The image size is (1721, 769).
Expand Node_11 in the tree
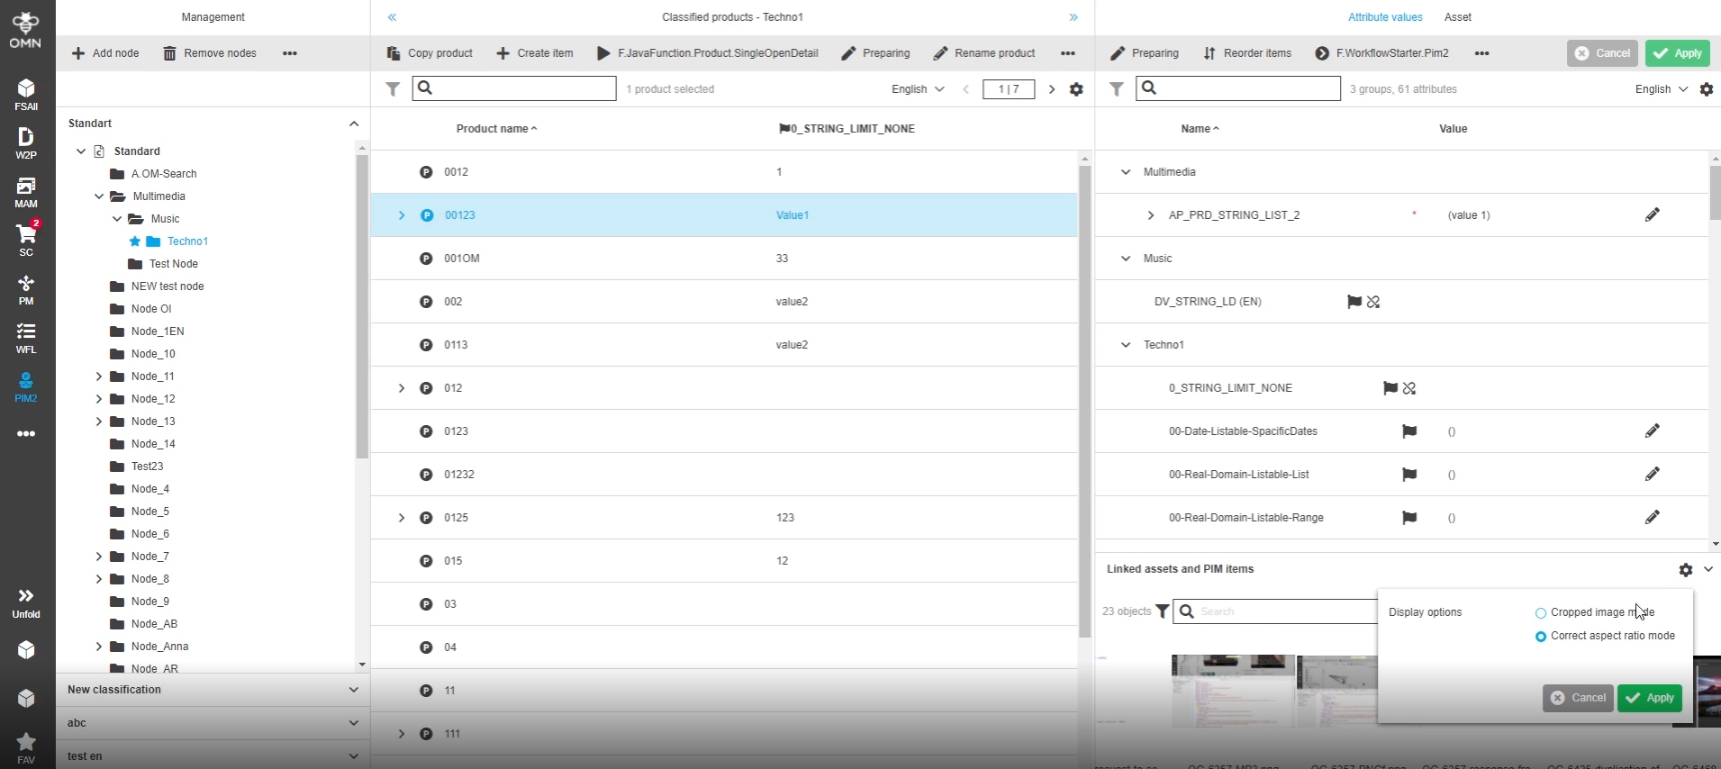[x=99, y=376]
